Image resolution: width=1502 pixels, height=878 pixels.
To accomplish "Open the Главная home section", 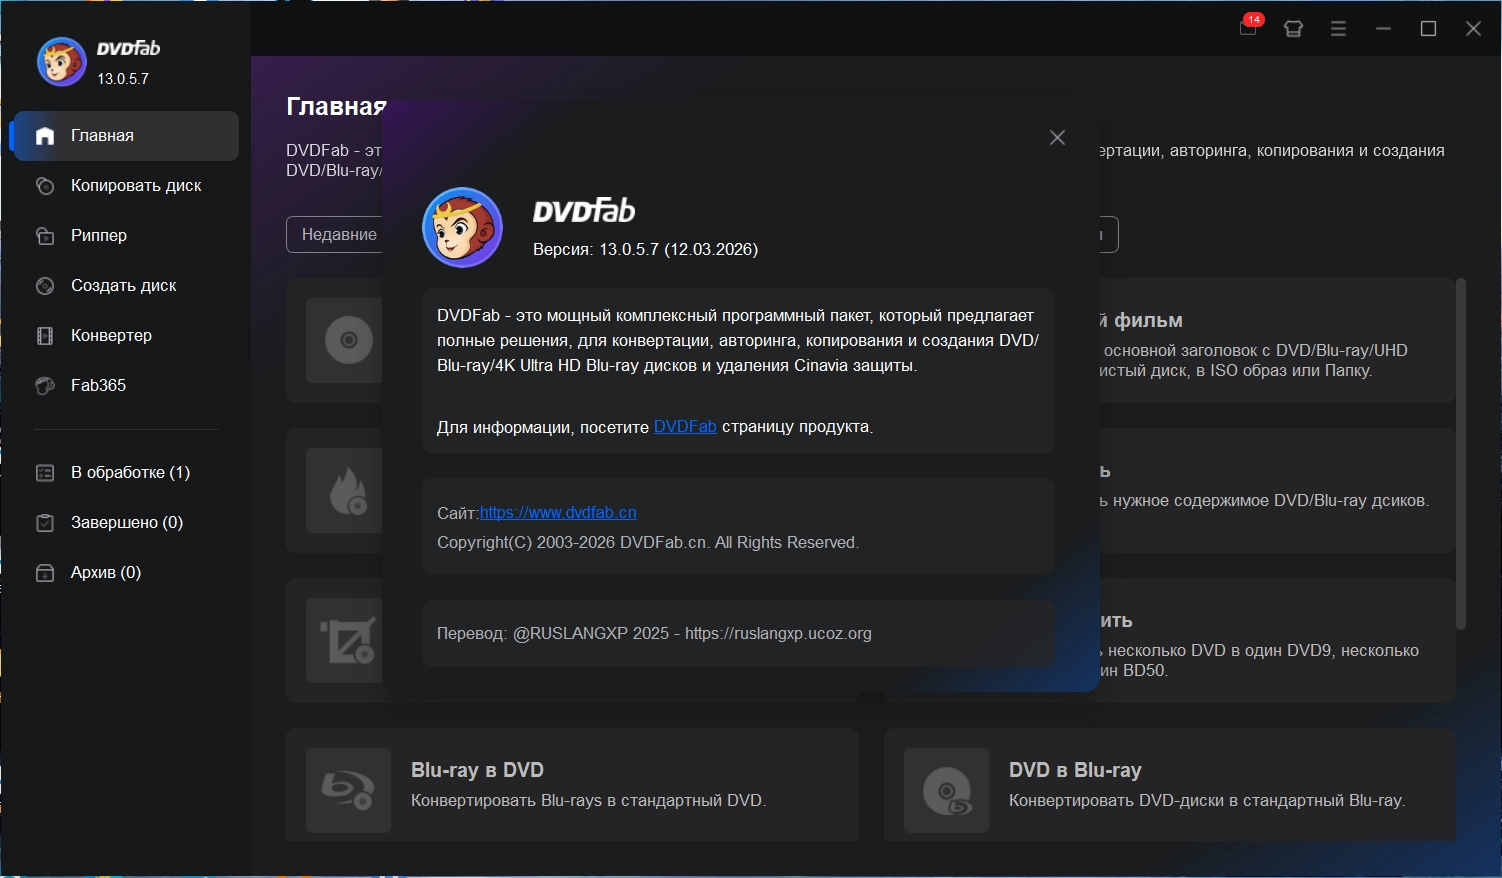I will (125, 136).
